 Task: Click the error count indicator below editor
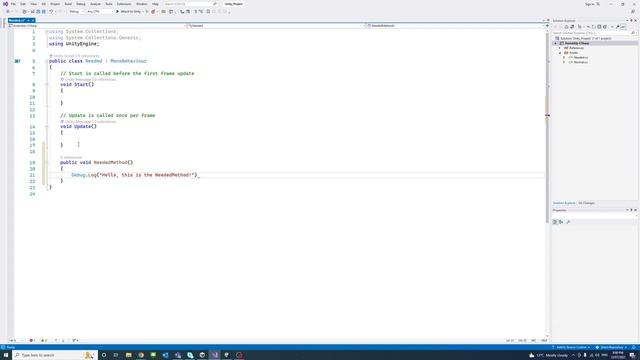click(x=32, y=340)
